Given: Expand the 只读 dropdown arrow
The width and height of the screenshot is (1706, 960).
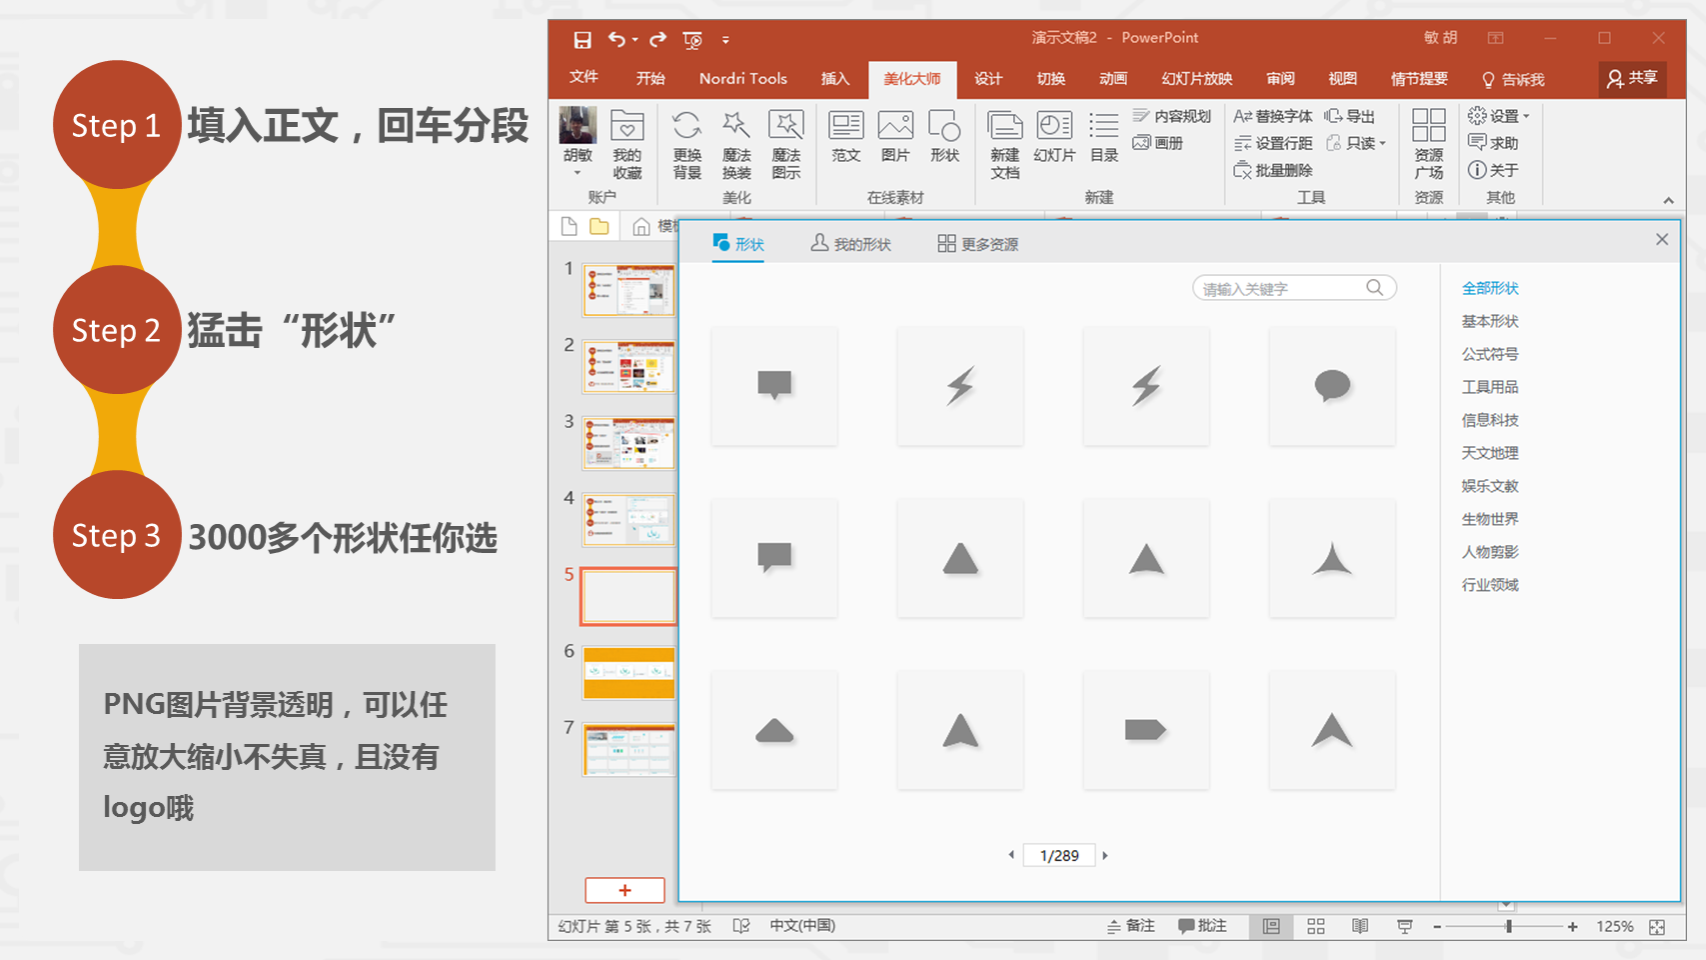Looking at the screenshot, I should pyautogui.click(x=1382, y=144).
